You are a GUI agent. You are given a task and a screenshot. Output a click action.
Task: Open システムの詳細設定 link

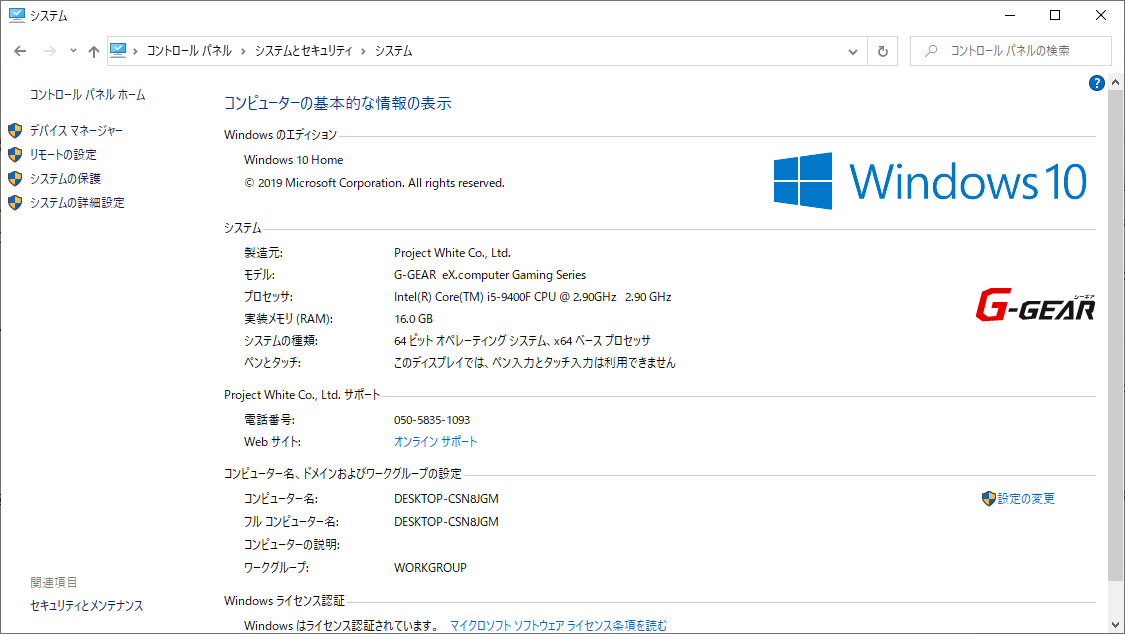(x=77, y=203)
